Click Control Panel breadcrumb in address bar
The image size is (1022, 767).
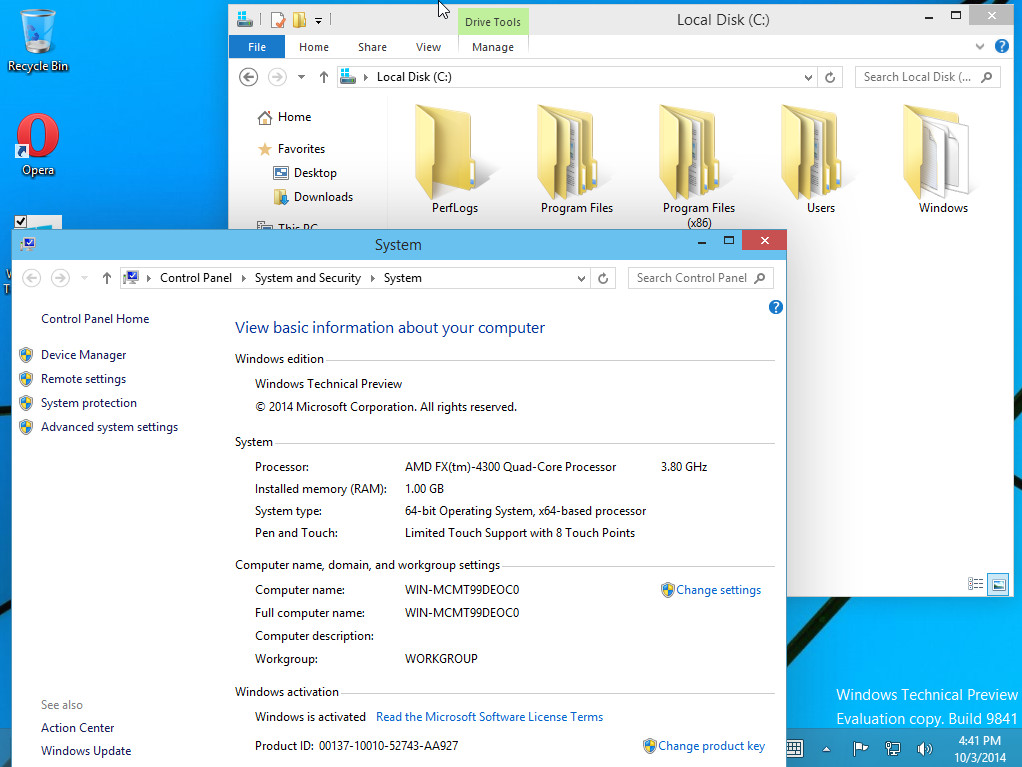click(x=196, y=278)
